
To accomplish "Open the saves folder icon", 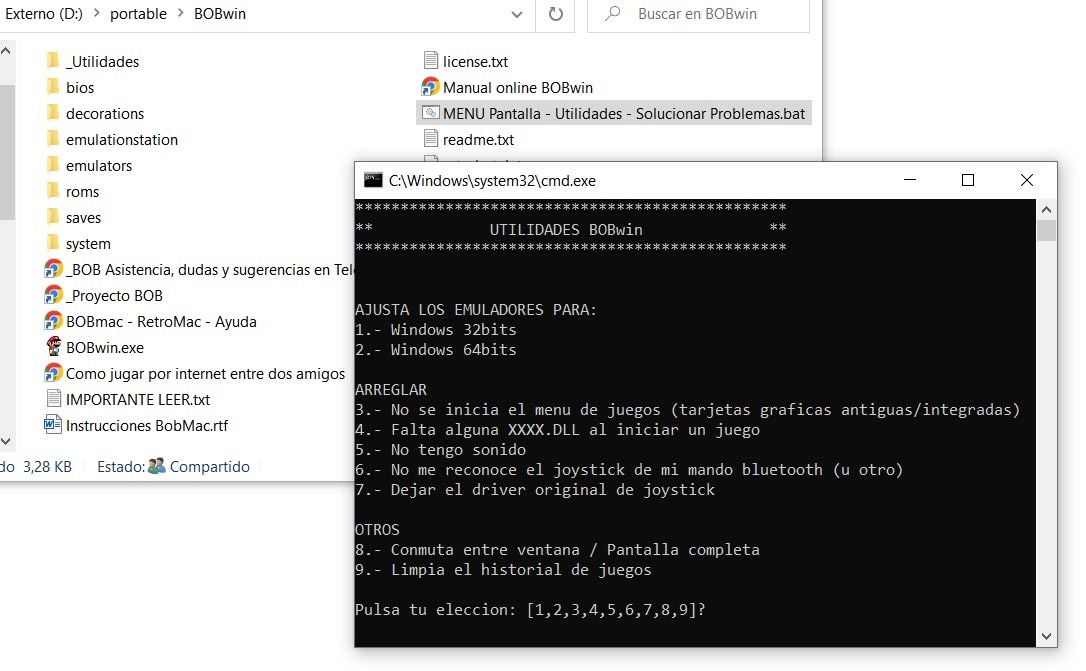I will pyautogui.click(x=53, y=217).
